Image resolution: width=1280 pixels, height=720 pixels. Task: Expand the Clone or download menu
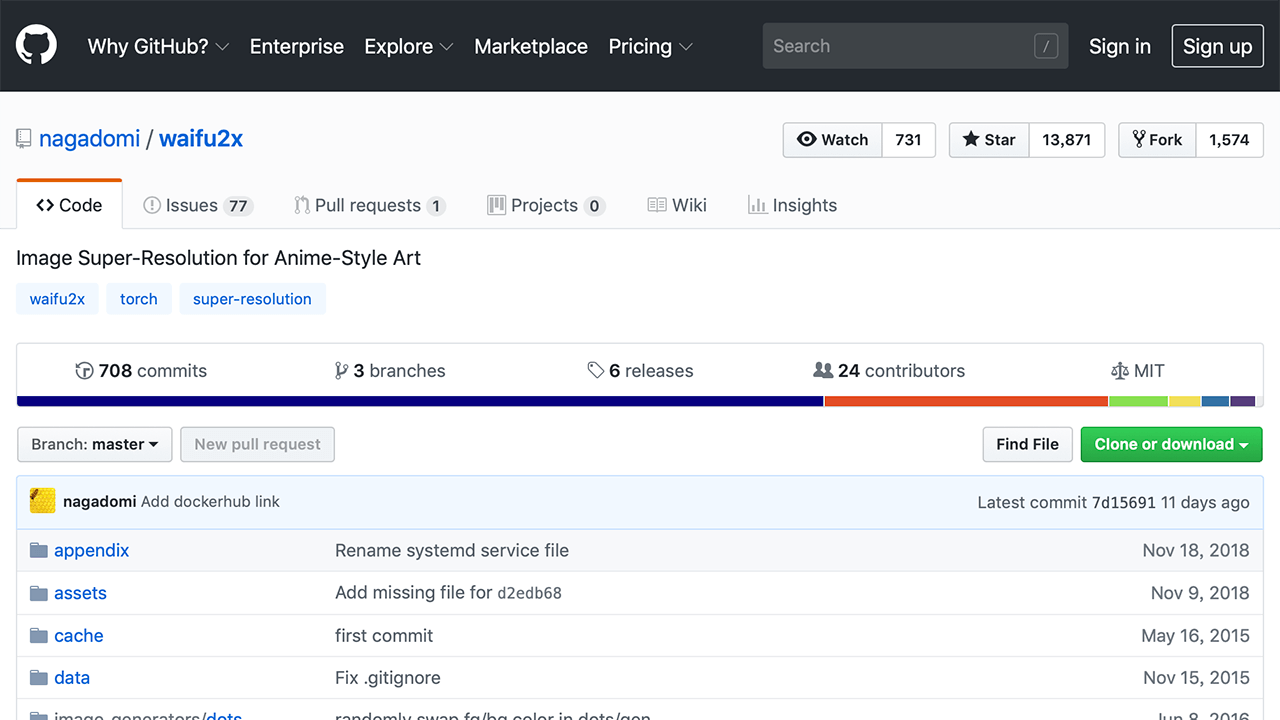coord(1171,444)
